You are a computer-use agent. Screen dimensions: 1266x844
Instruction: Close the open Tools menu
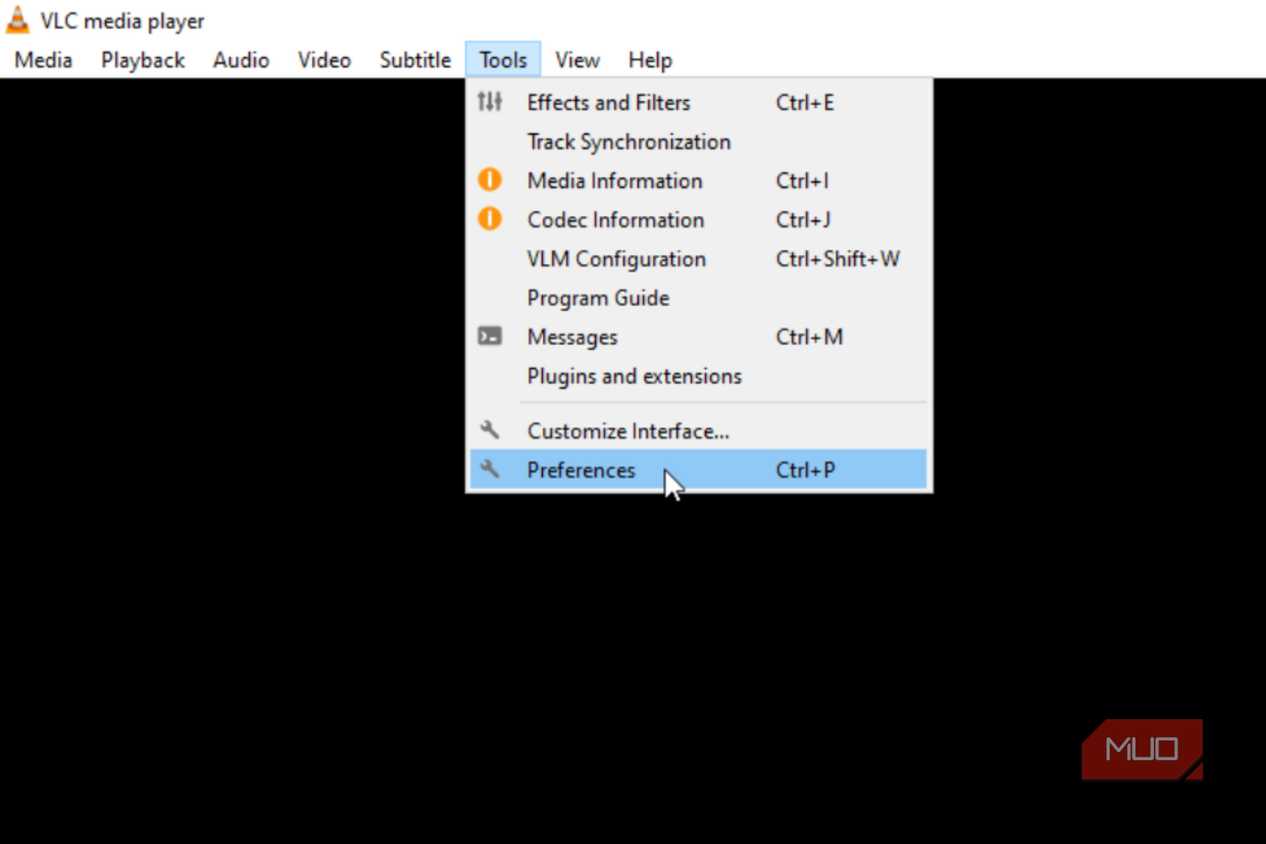503,60
